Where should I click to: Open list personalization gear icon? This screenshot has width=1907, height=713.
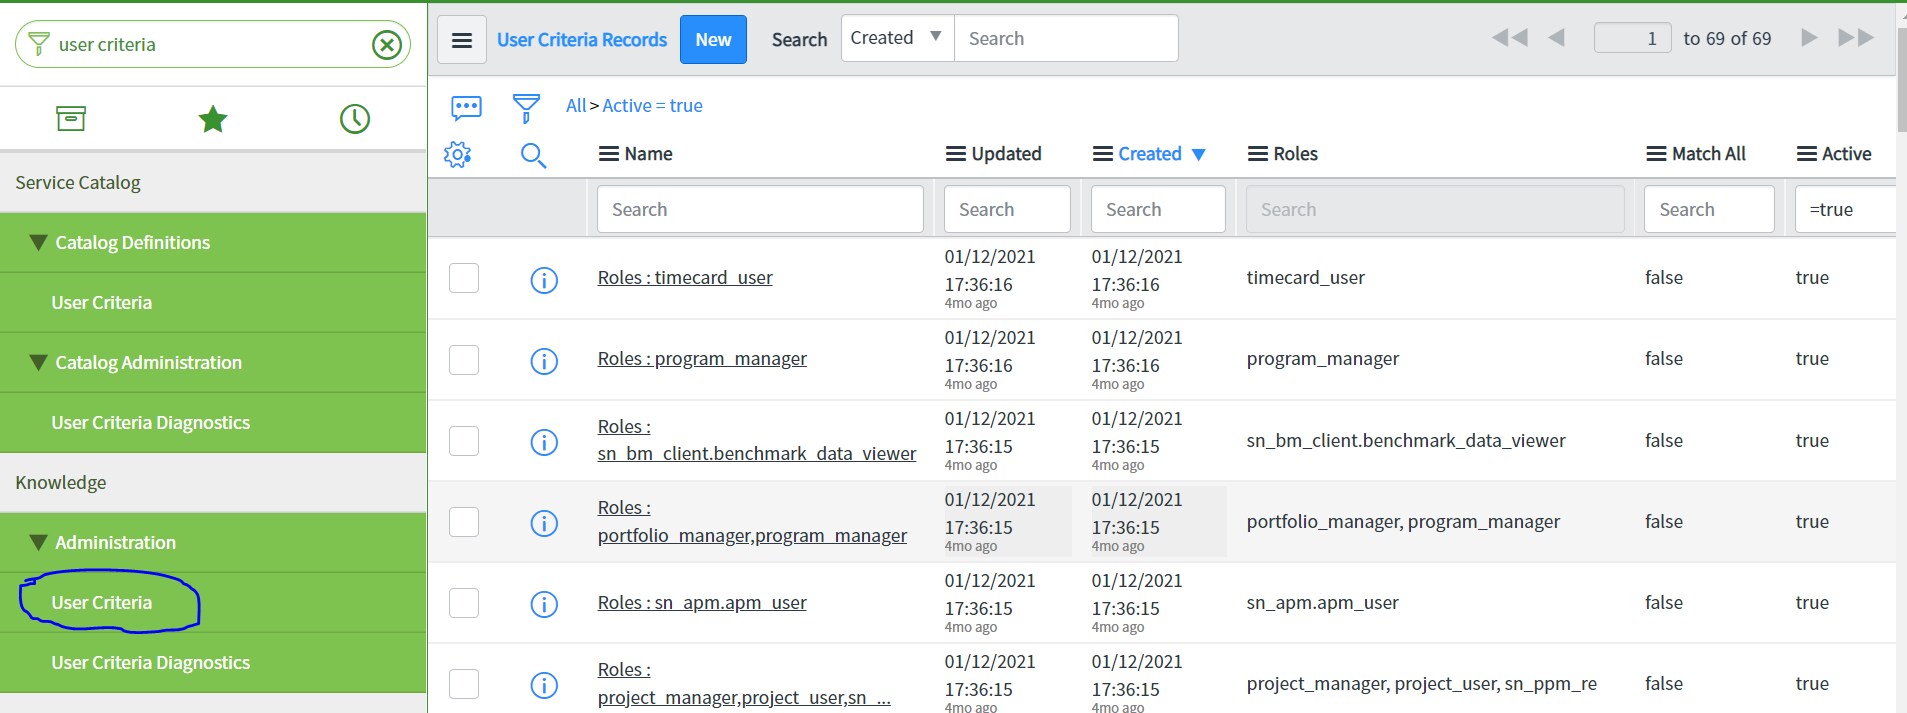click(457, 155)
